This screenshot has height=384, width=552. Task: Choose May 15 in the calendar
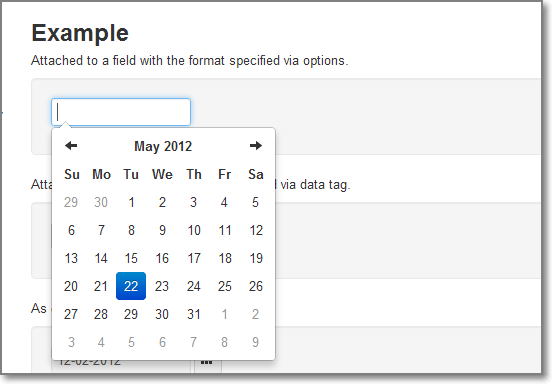pos(131,258)
